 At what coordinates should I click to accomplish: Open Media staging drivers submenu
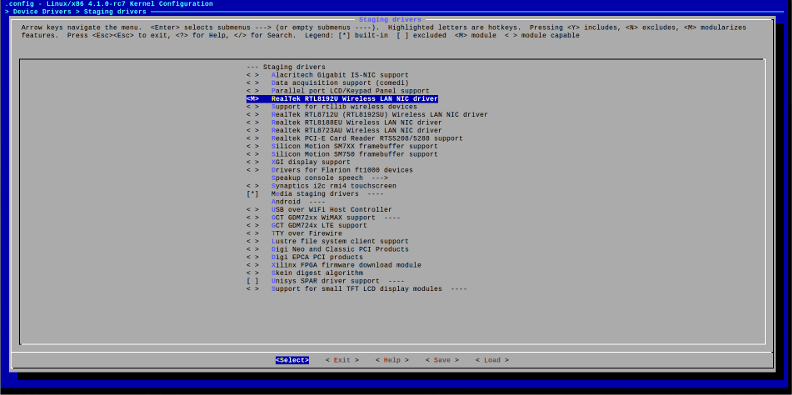pos(315,194)
